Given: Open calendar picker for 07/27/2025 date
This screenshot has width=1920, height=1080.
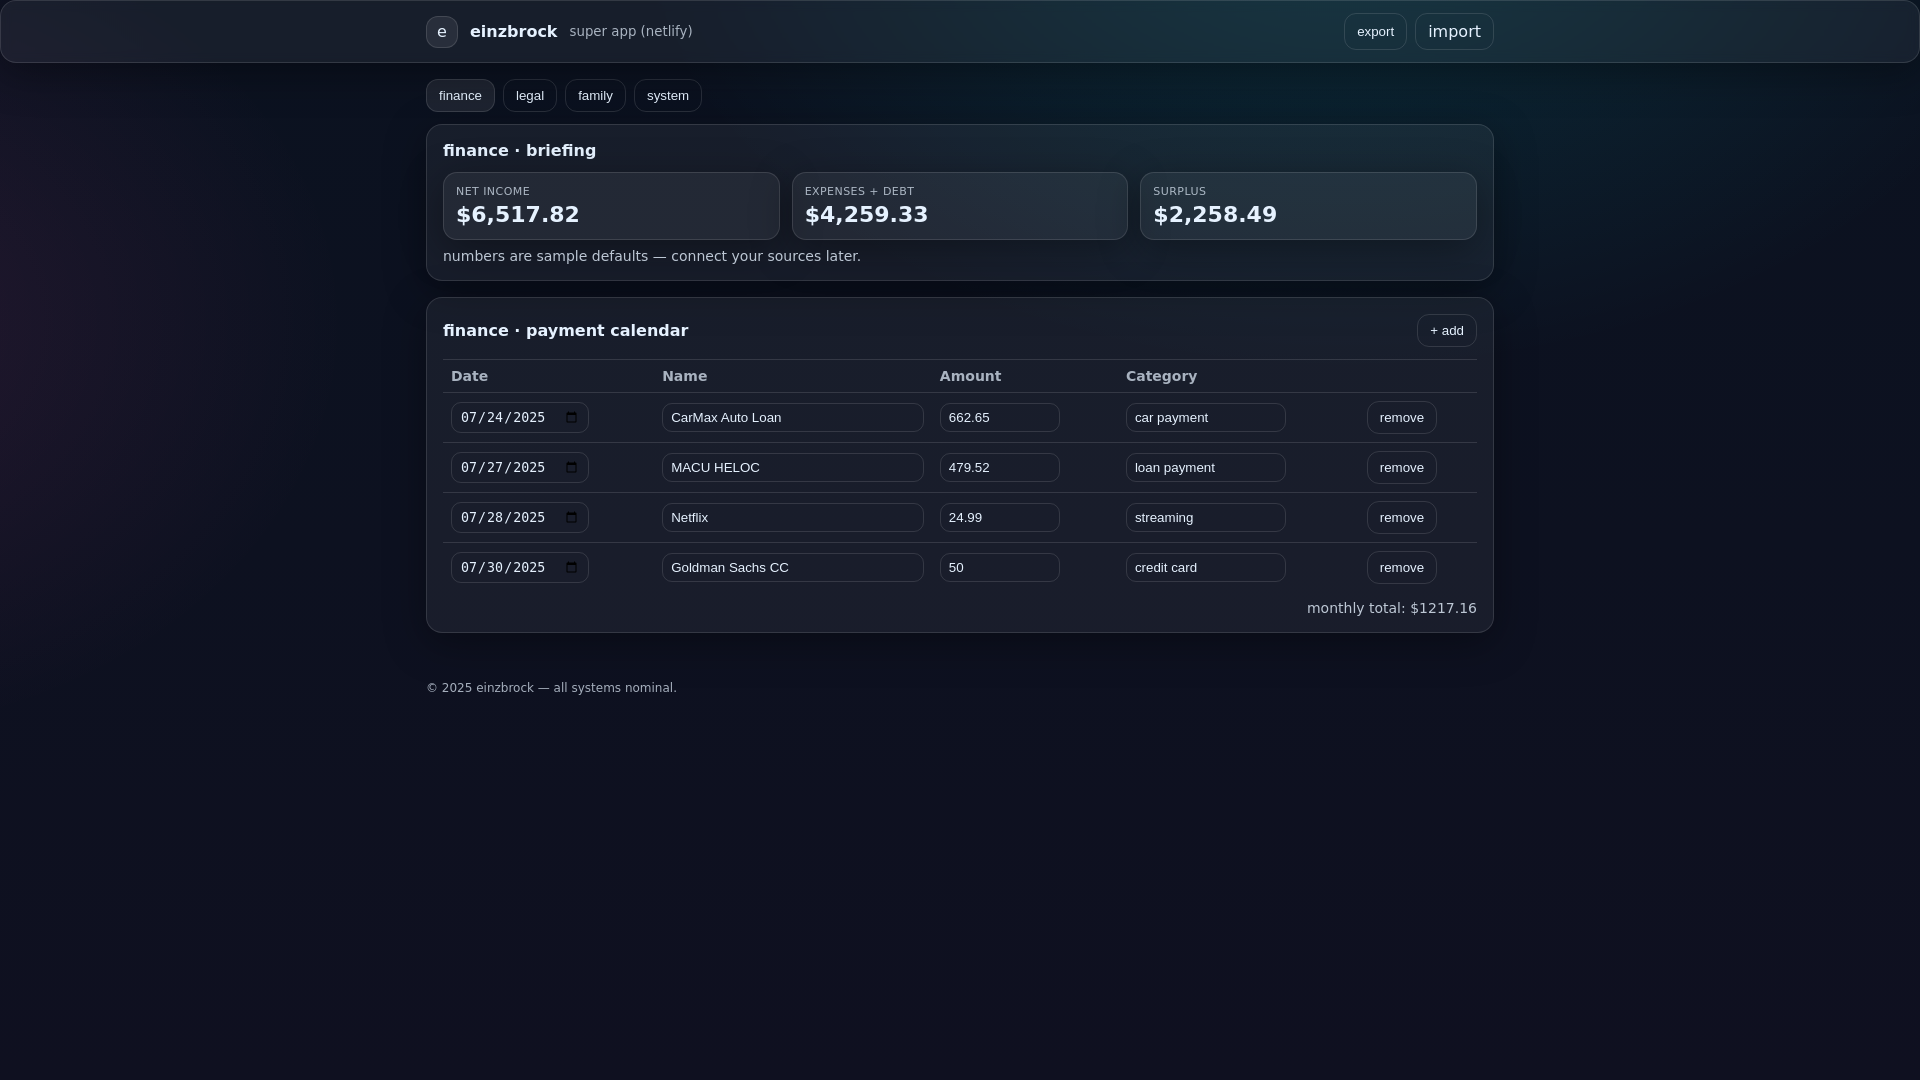Looking at the screenshot, I should (572, 468).
